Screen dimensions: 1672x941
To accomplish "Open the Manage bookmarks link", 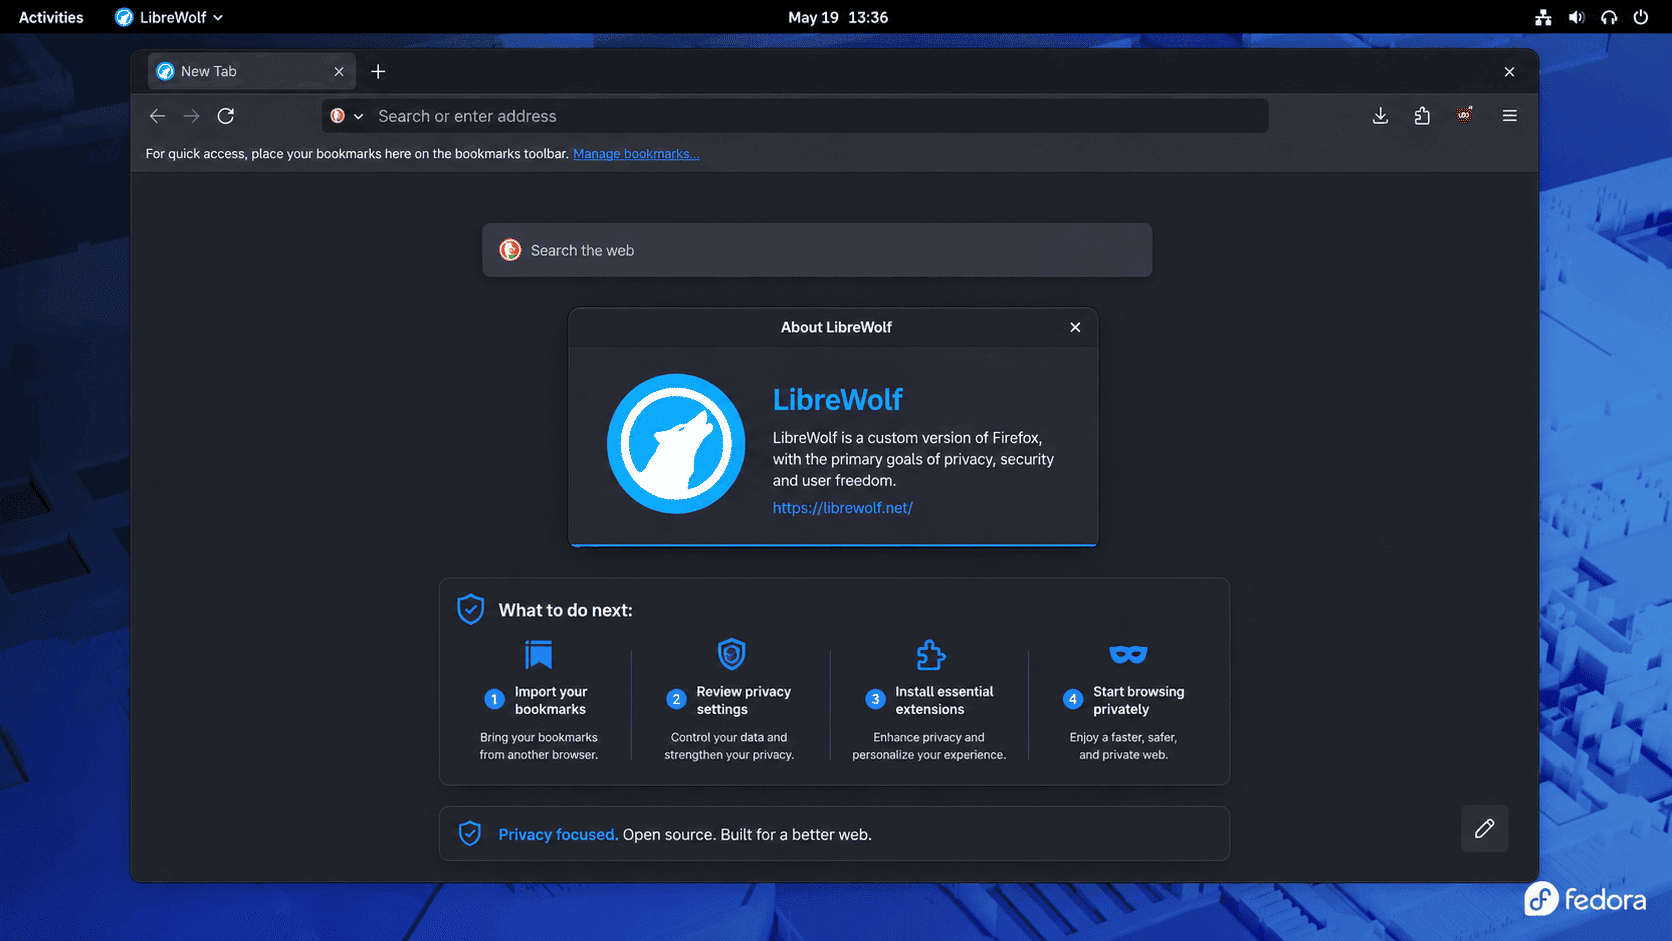I will tap(636, 154).
